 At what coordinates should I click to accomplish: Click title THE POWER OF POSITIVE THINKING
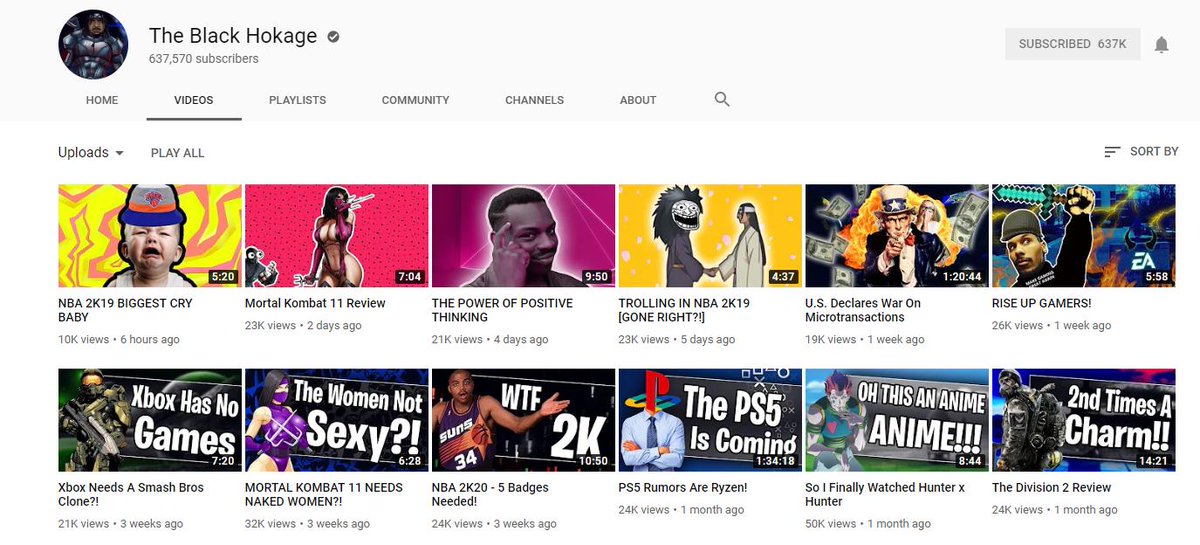click(503, 310)
